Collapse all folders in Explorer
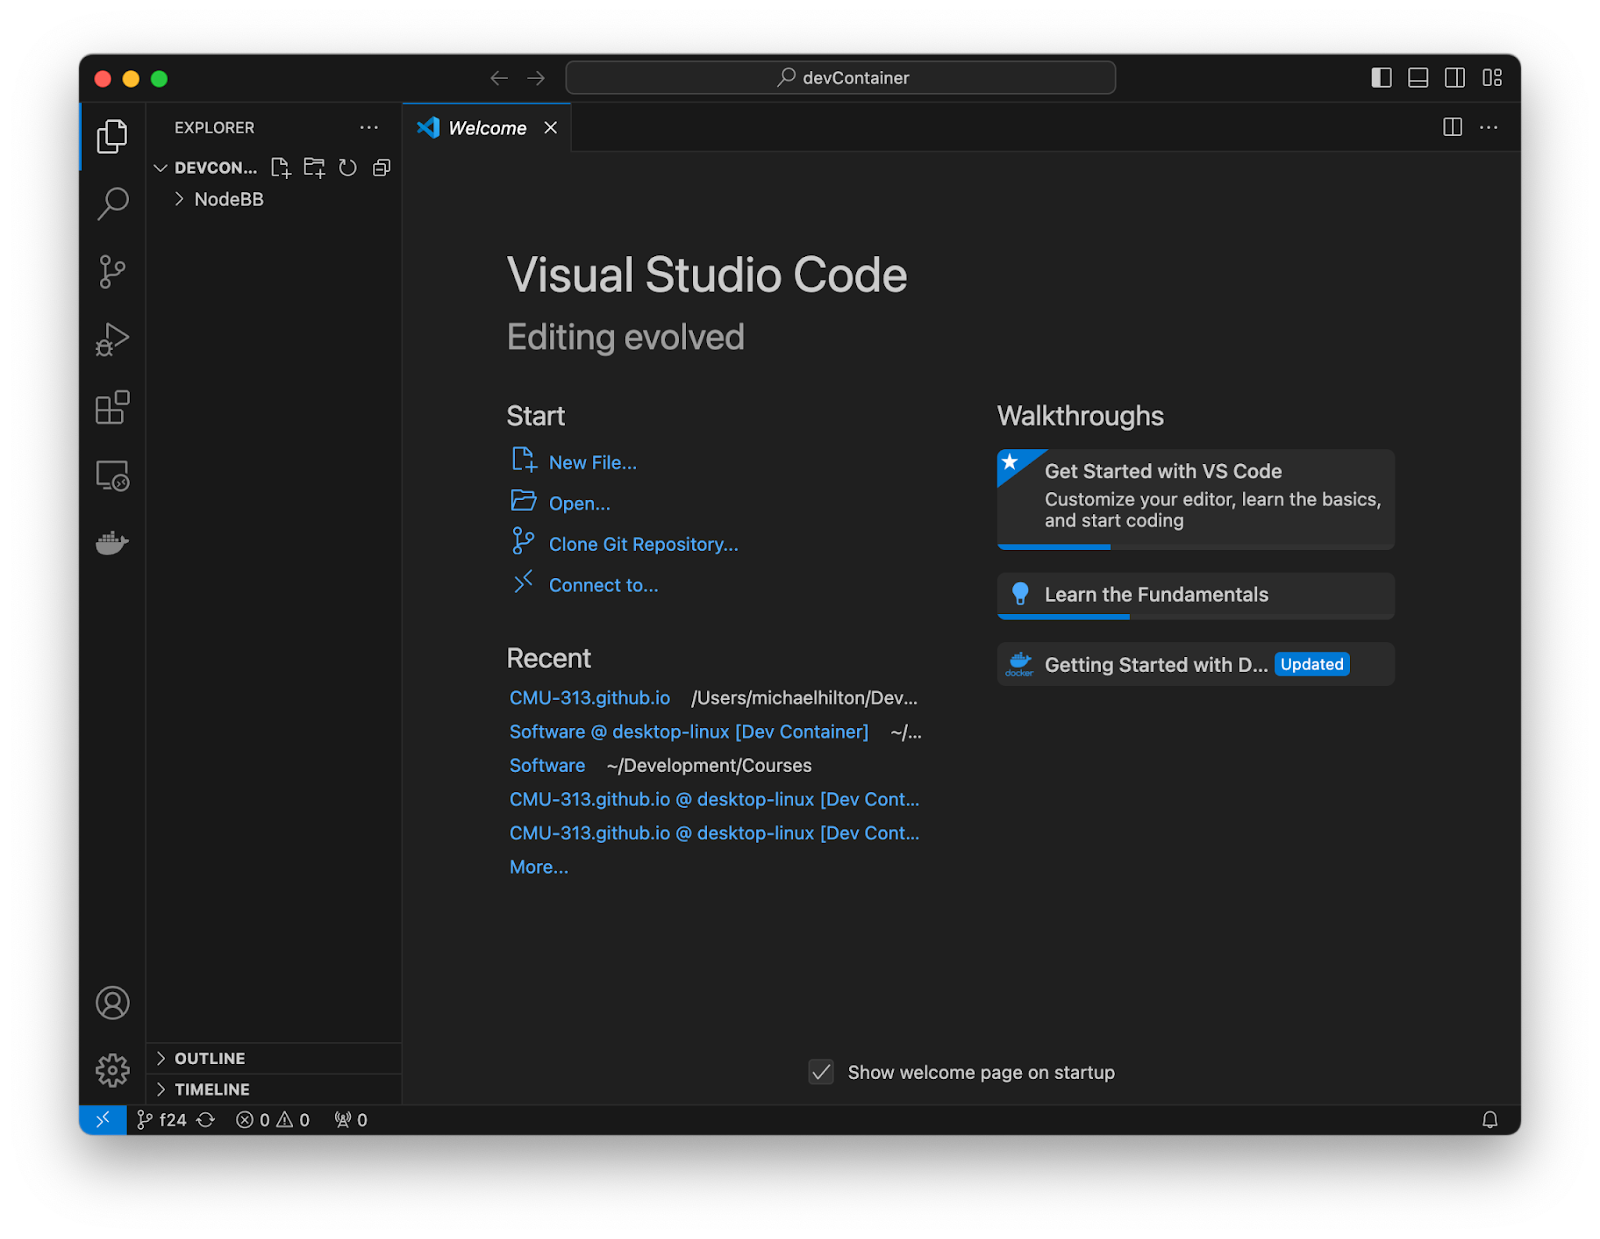Screen dimensions: 1600x1239 (381, 168)
